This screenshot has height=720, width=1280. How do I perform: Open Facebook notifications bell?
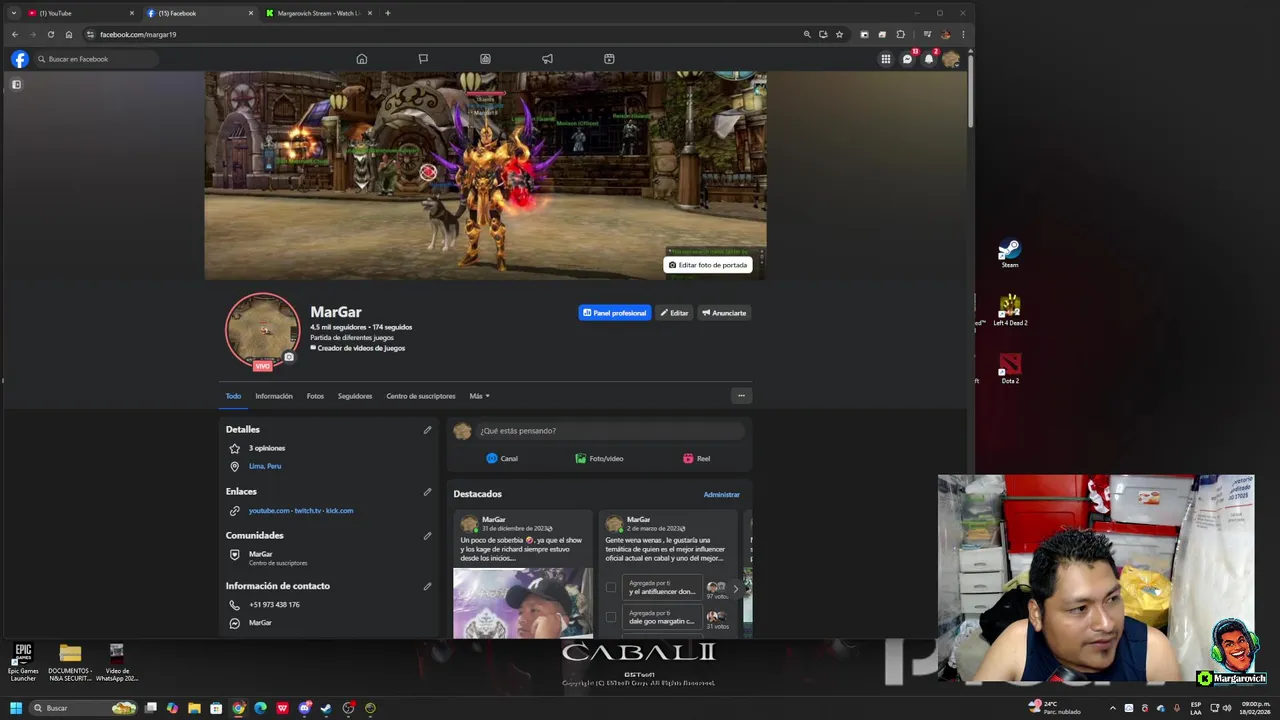click(929, 59)
